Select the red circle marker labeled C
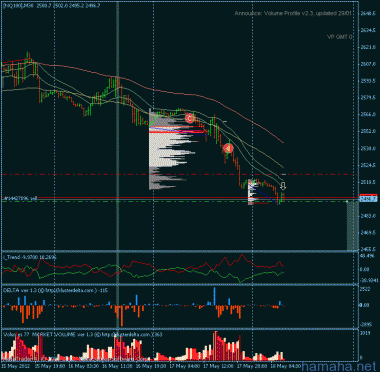380x372 pixels. click(189, 118)
